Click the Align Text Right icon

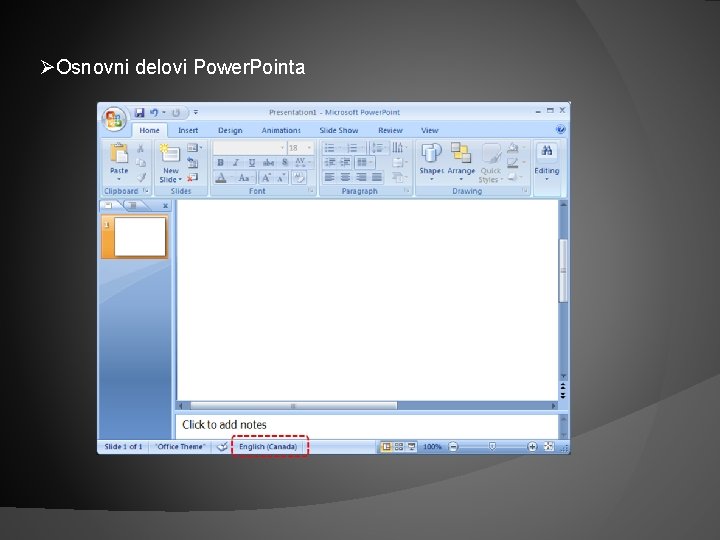361,177
